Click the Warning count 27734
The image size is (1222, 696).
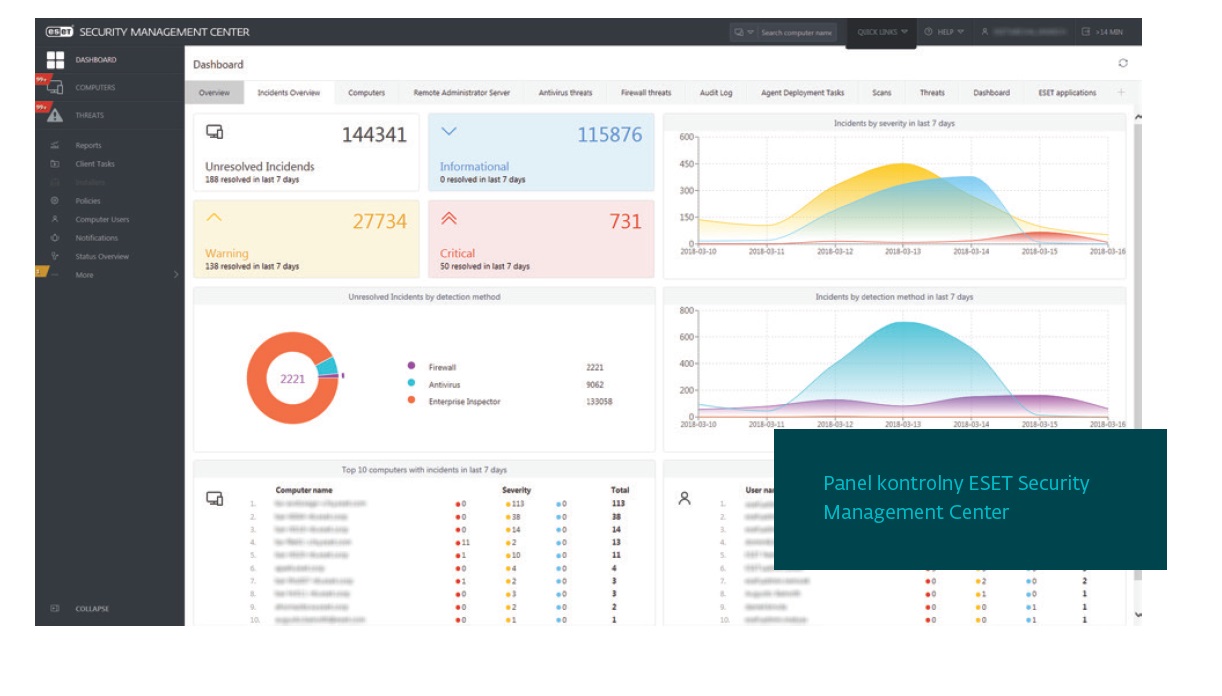[380, 221]
